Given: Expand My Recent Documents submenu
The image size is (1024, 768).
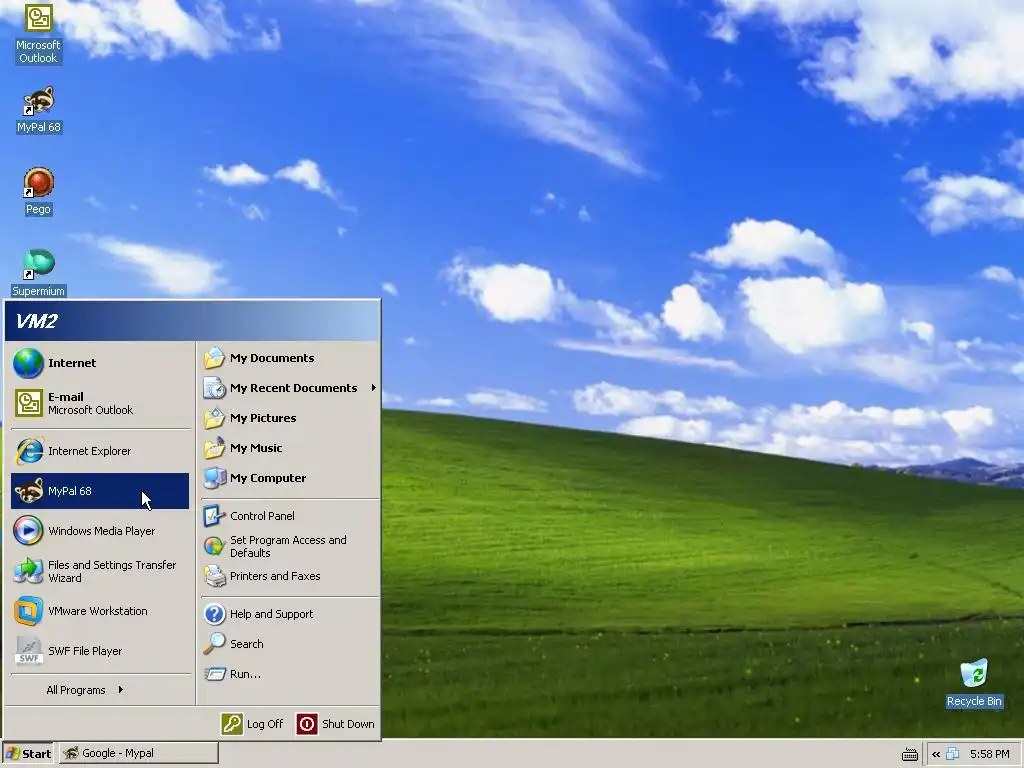Looking at the screenshot, I should pyautogui.click(x=290, y=388).
